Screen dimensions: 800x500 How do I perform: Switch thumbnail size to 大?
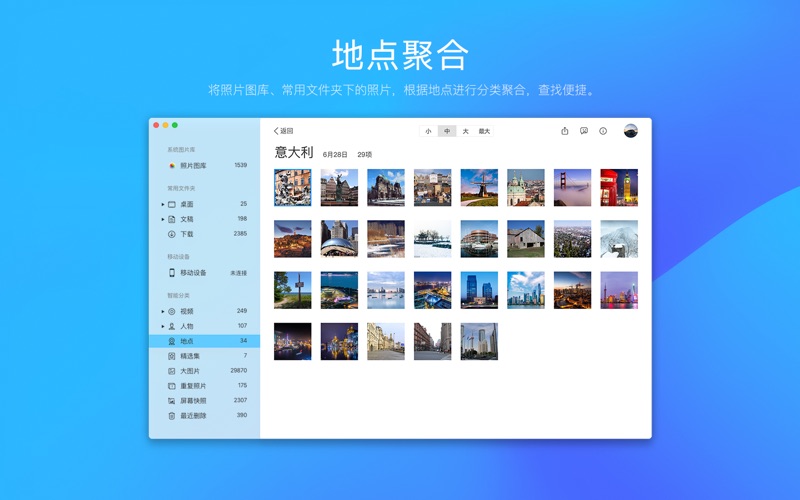click(465, 131)
